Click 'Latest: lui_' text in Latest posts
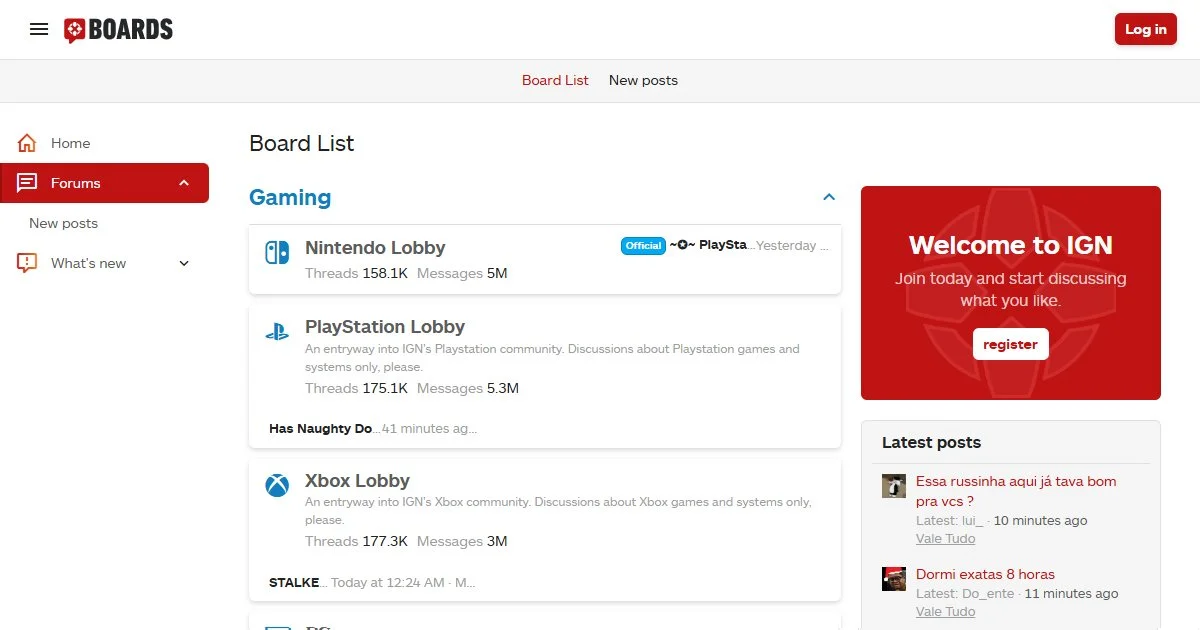The height and width of the screenshot is (630, 1200). (x=949, y=521)
